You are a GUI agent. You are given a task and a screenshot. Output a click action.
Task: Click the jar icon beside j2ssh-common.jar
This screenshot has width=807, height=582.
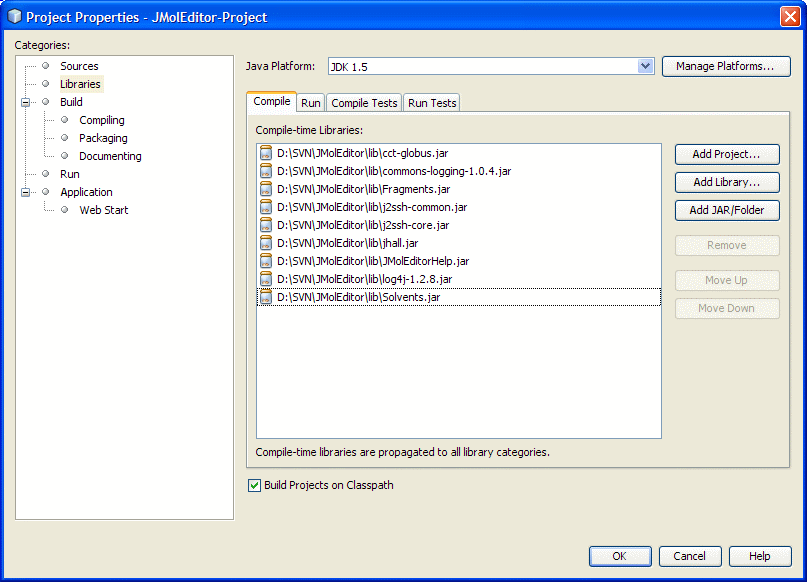(266, 207)
